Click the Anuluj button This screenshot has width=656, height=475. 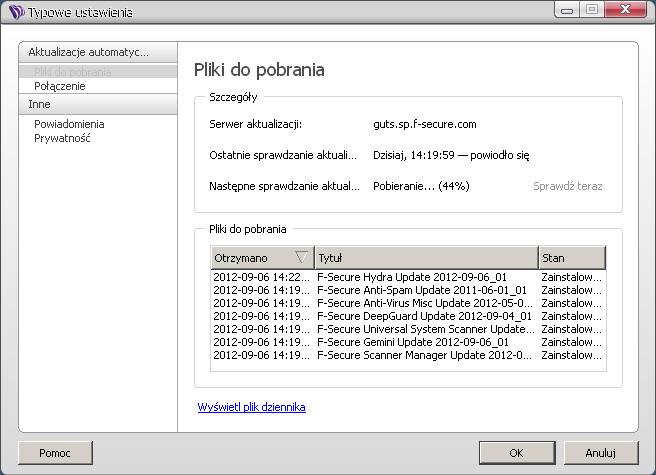(601, 453)
